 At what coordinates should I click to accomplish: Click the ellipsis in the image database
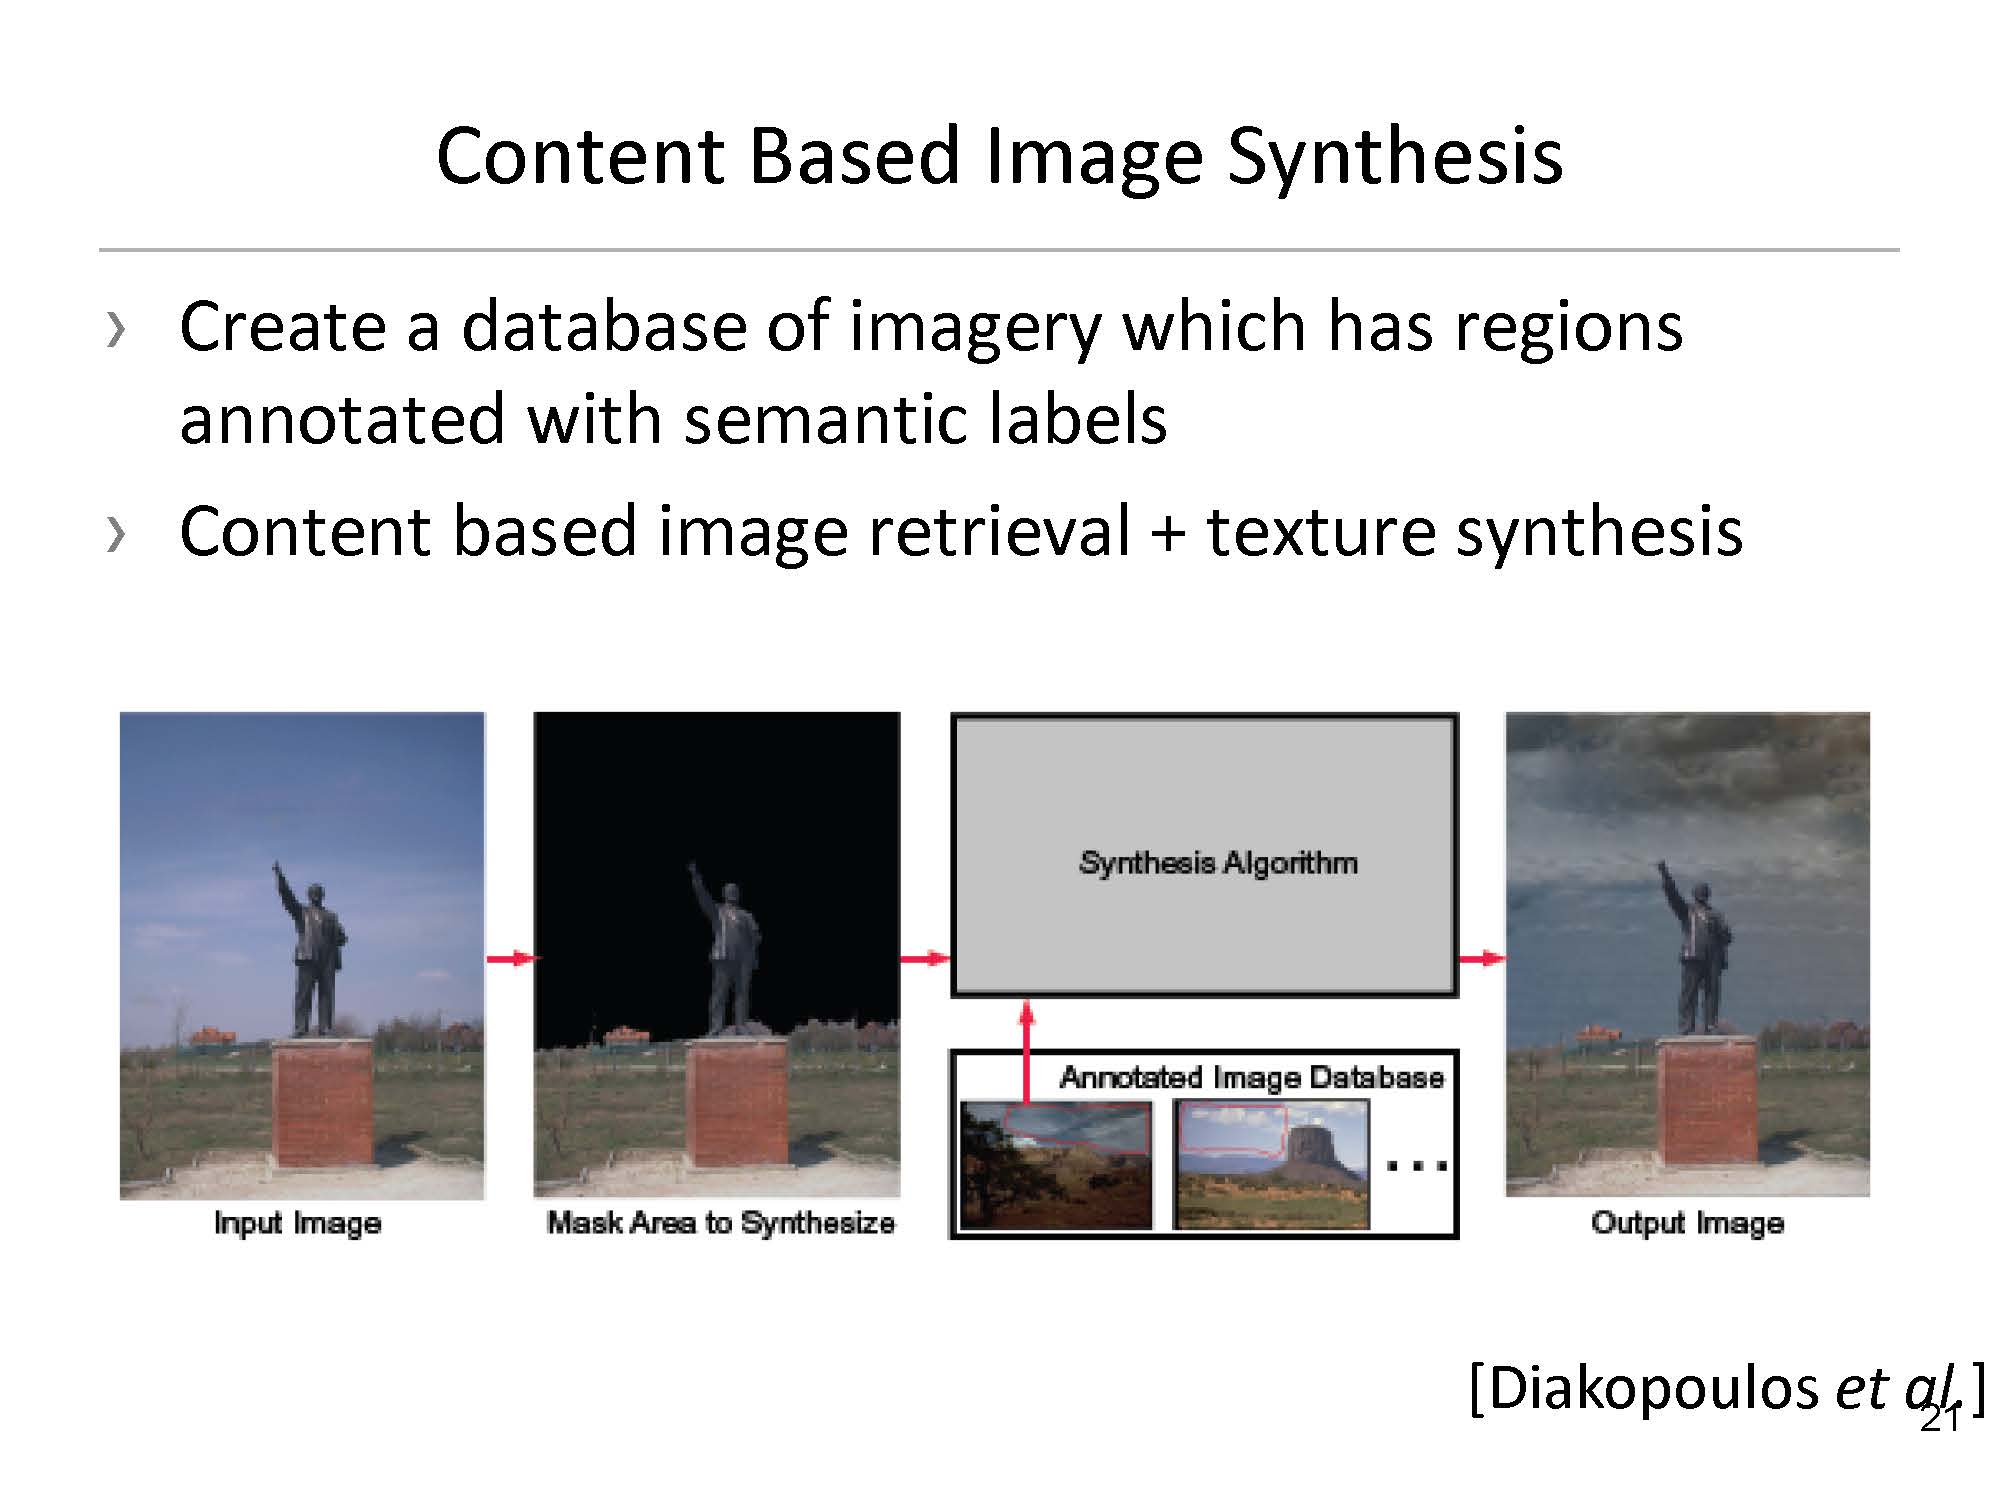click(x=1417, y=1166)
